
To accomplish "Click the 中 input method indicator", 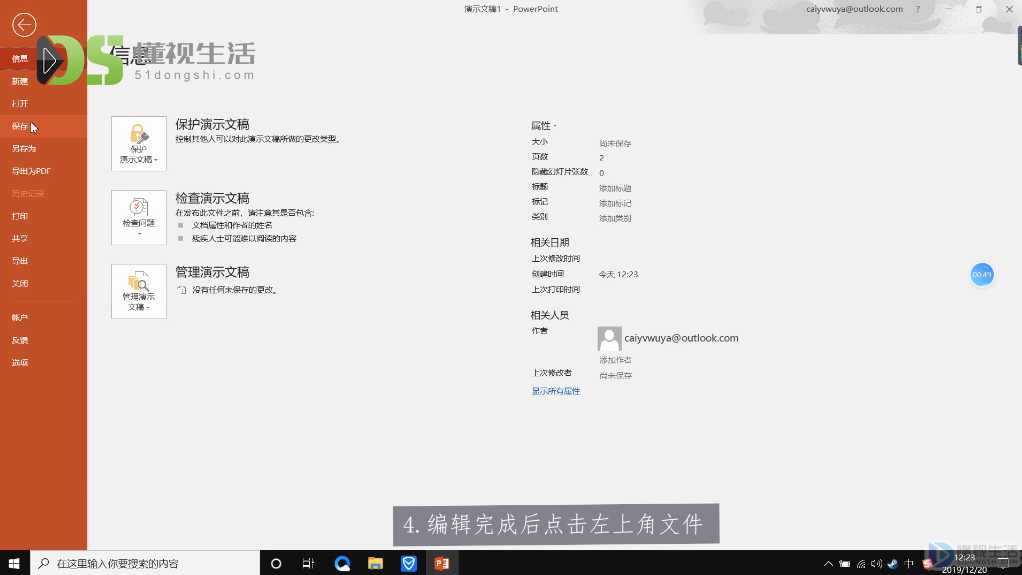I will pos(909,564).
